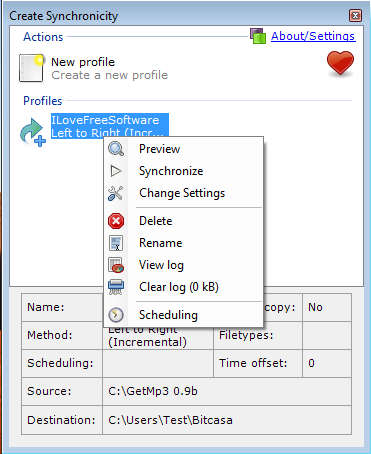Click the ILoveFreeSoftware profile arrow icon

click(x=33, y=132)
